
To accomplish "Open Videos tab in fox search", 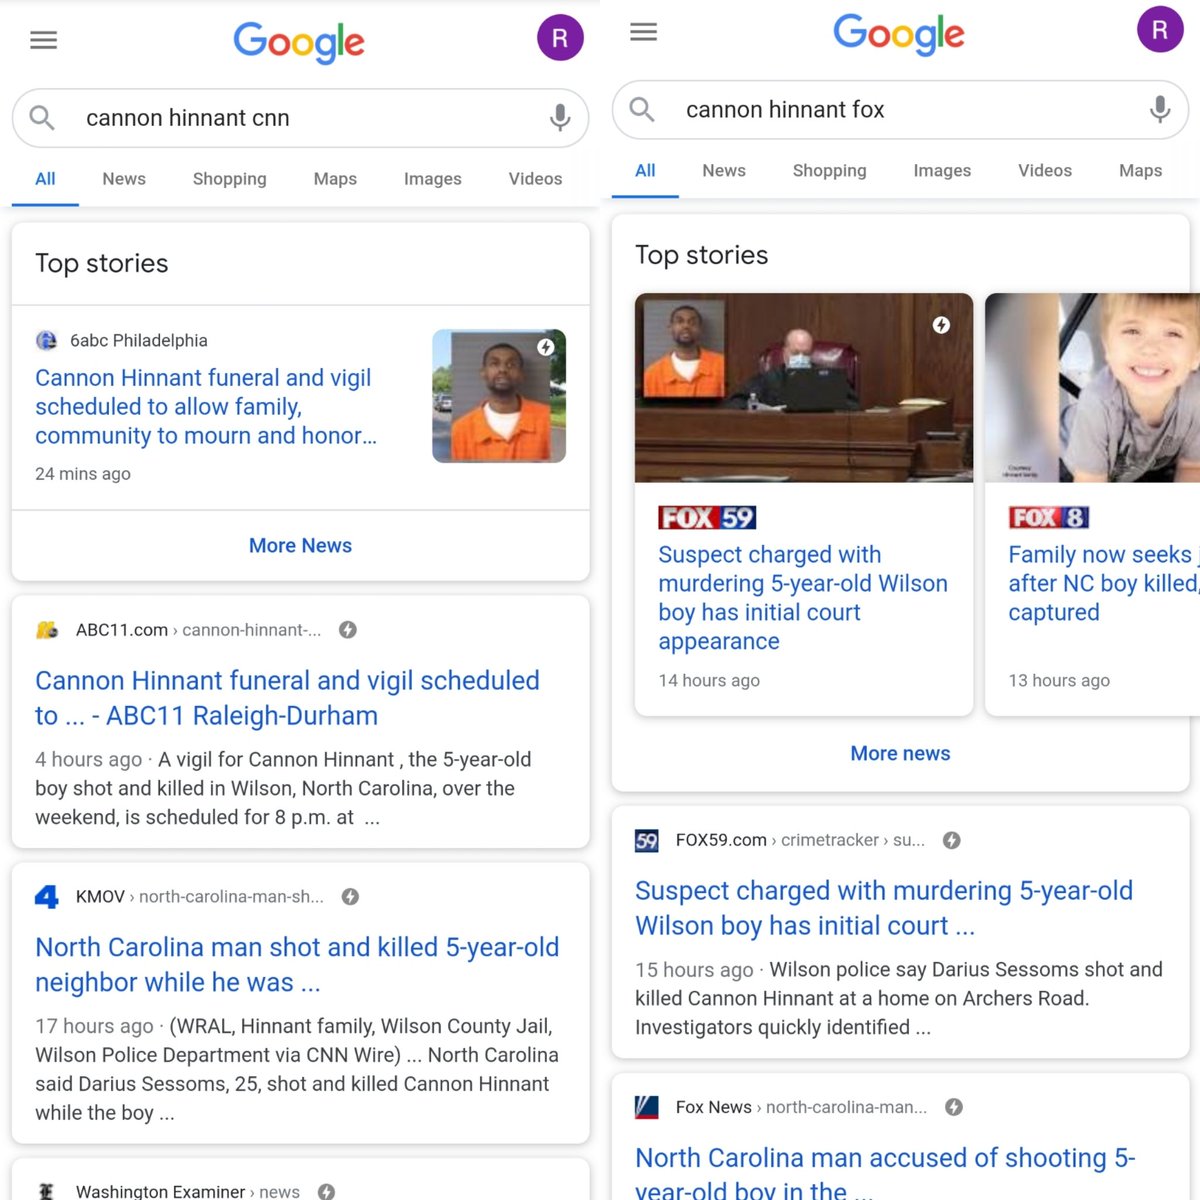I will tap(1045, 171).
